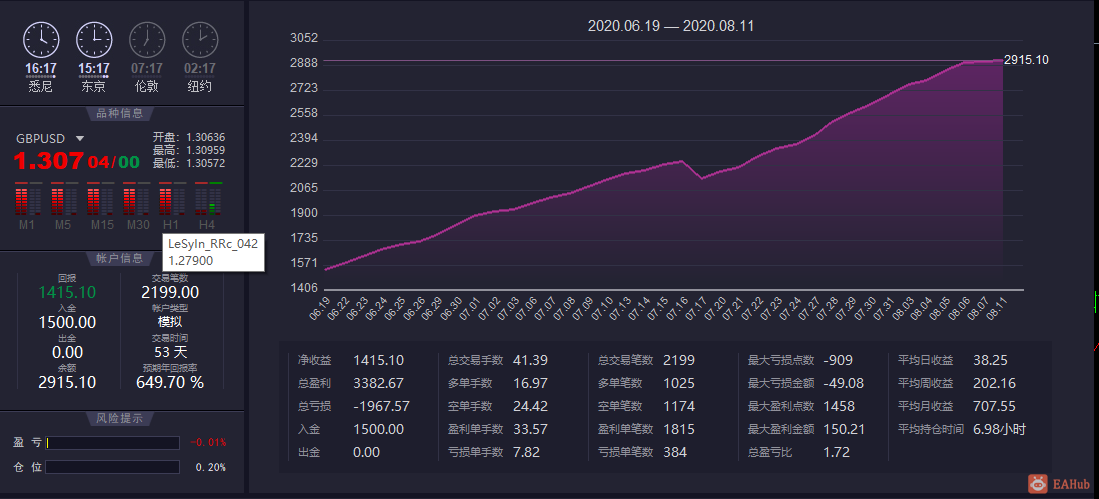Click the Tokyo clock icon

(94, 40)
